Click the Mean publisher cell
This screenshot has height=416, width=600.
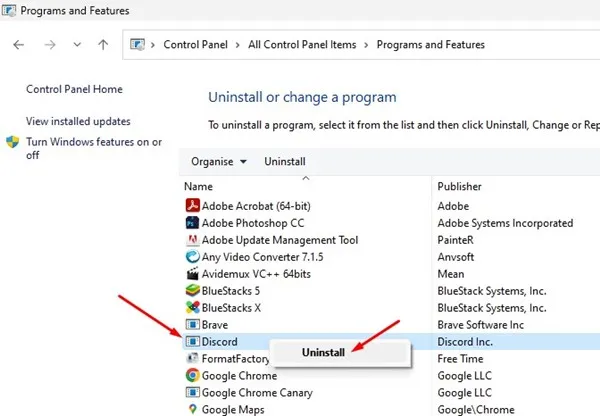[451, 274]
